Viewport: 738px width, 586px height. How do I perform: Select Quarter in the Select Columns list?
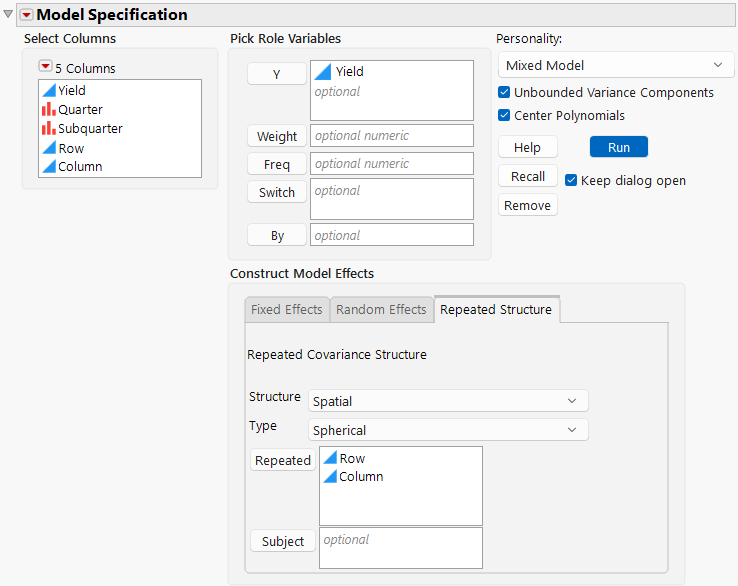(x=80, y=109)
